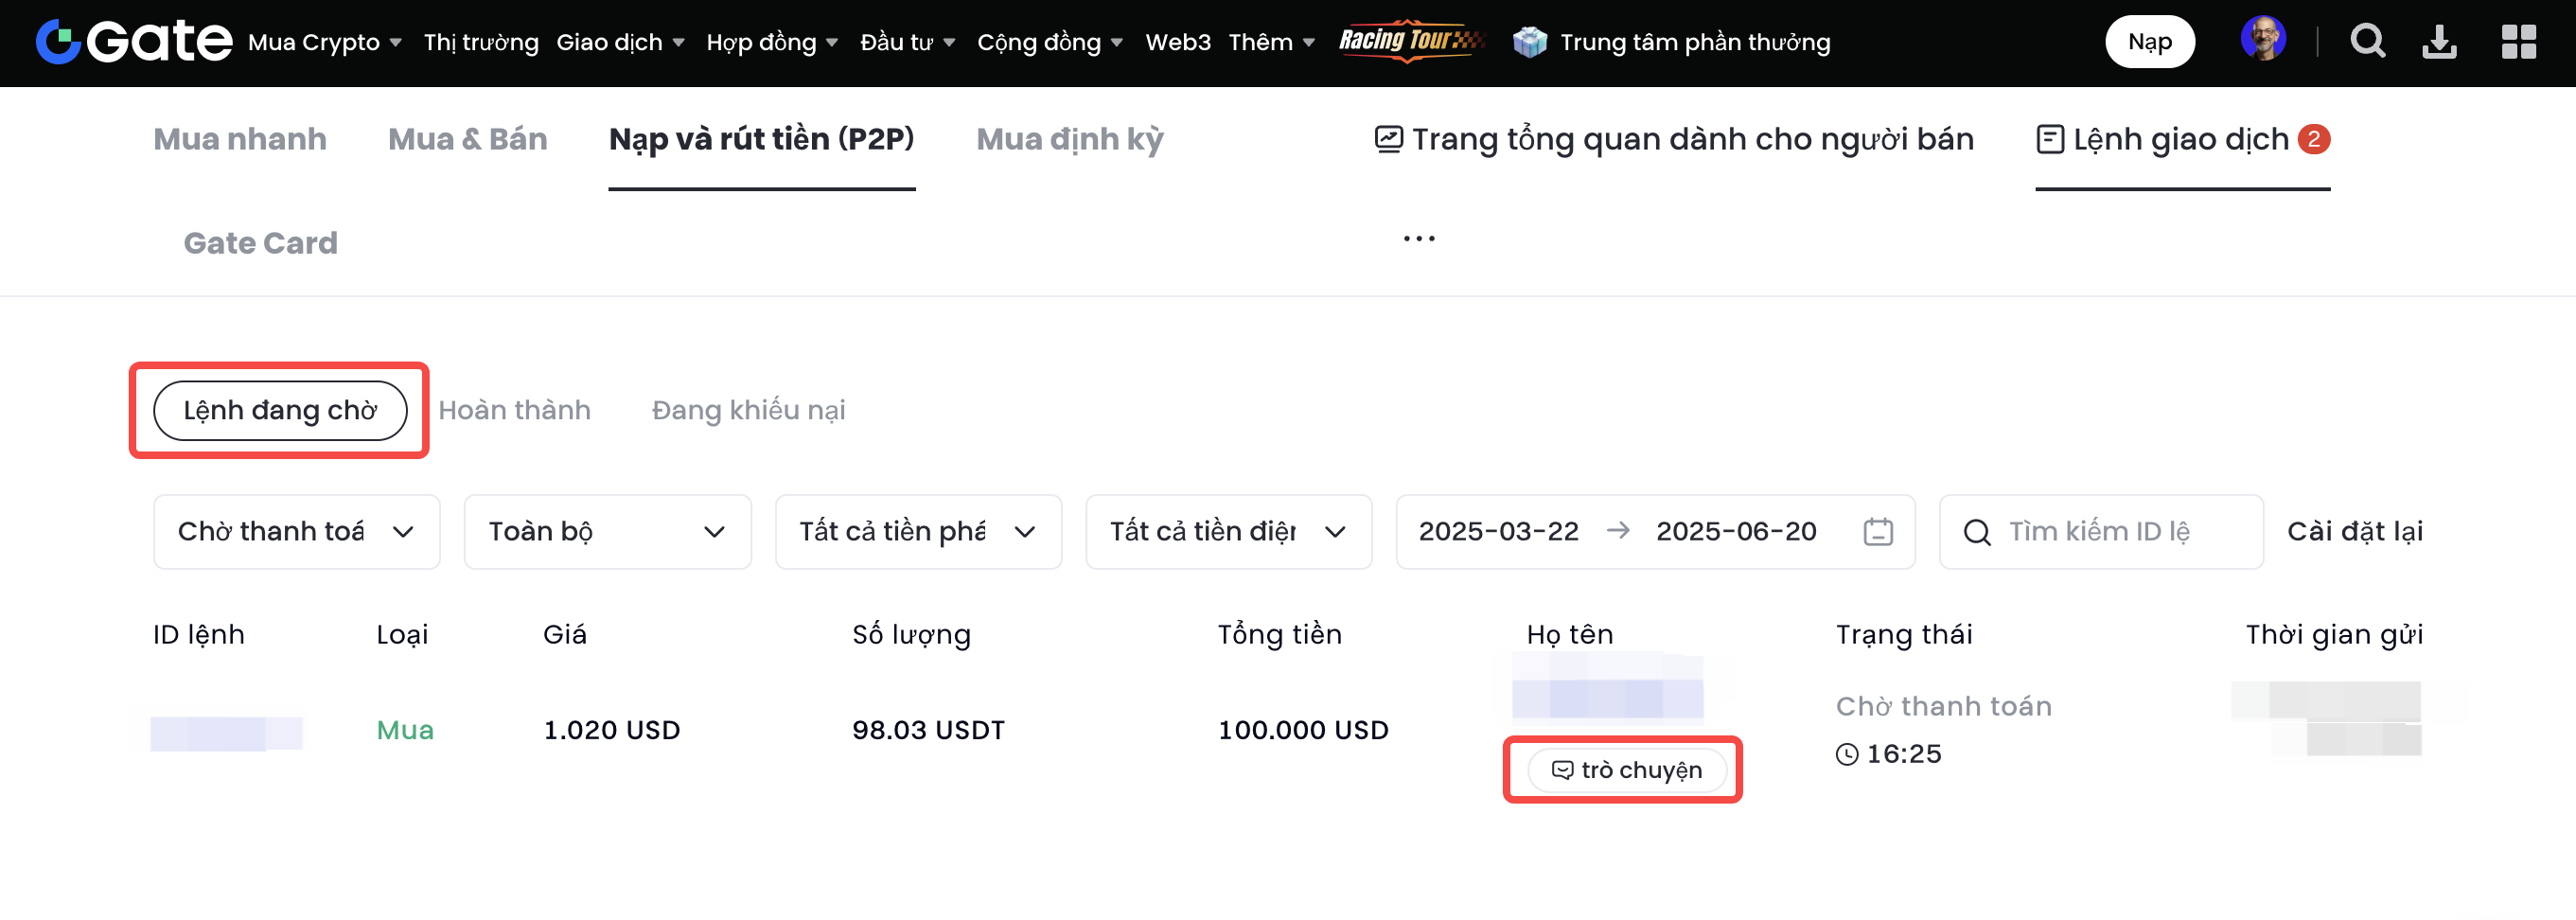
Task: Expand the Toàn bộ filter dropdown
Action: (x=607, y=532)
